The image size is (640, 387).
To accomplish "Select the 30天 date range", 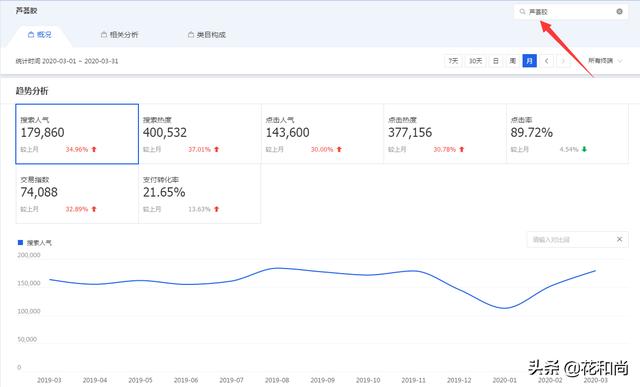I will coord(475,61).
